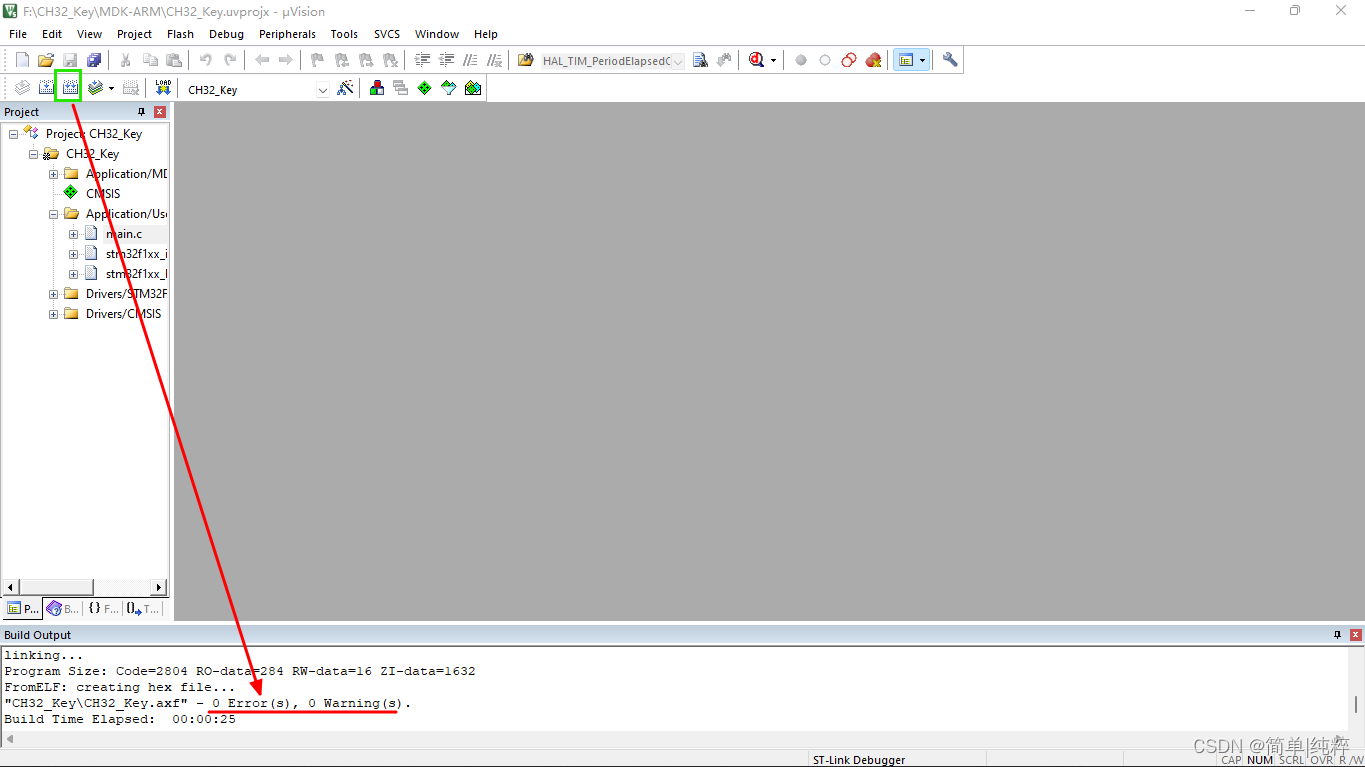Image resolution: width=1365 pixels, height=767 pixels.
Task: Open the Window layout dropdown arrow
Action: (923, 60)
